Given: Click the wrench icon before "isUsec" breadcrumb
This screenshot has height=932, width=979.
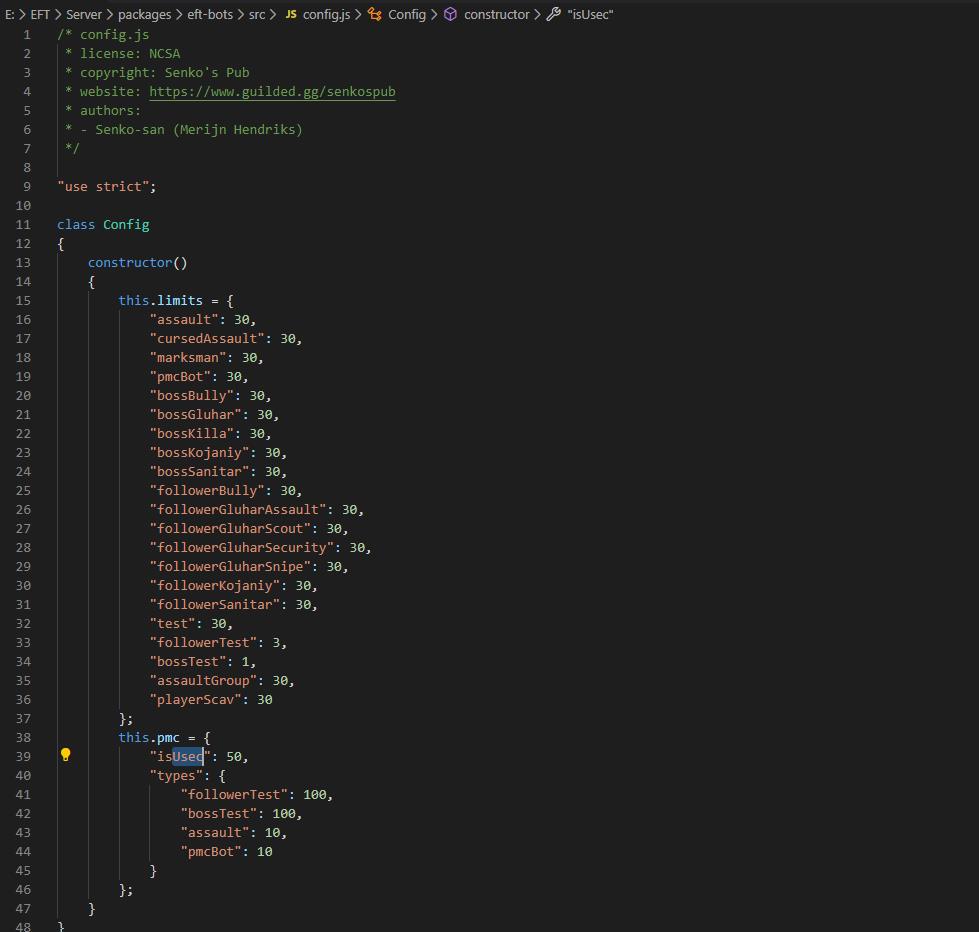Looking at the screenshot, I should [553, 14].
